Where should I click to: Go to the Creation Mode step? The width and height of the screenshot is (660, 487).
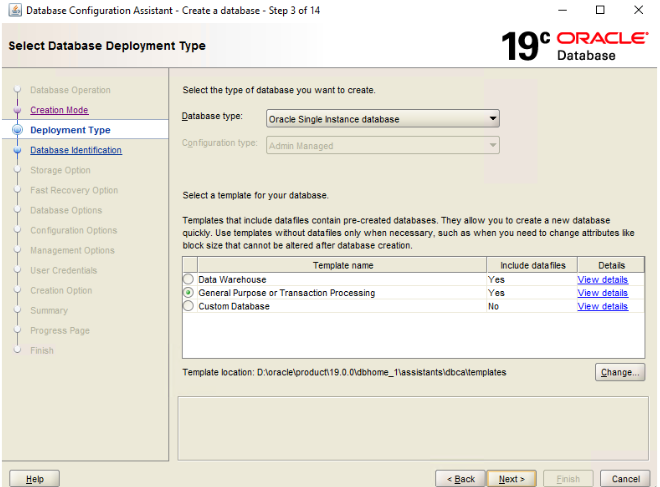click(x=59, y=110)
